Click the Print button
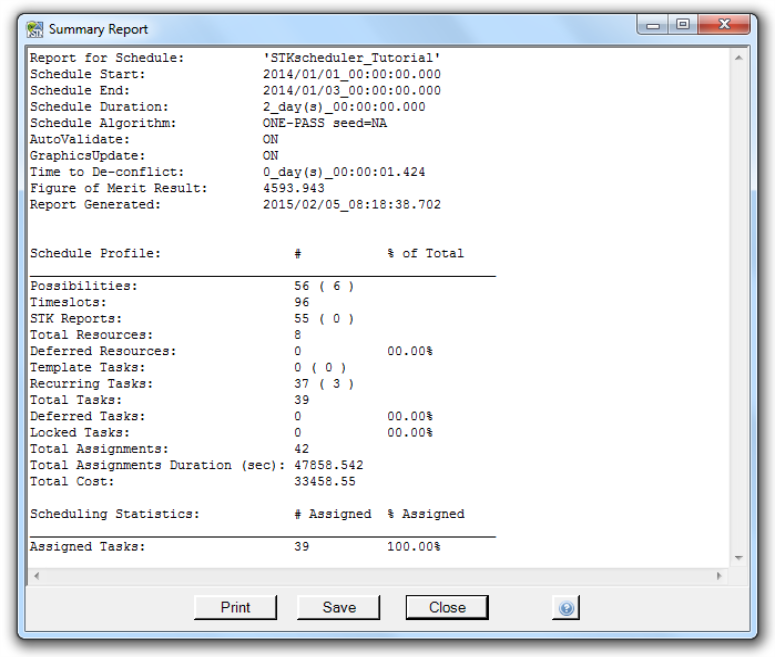The height and width of the screenshot is (657, 775). pos(235,607)
